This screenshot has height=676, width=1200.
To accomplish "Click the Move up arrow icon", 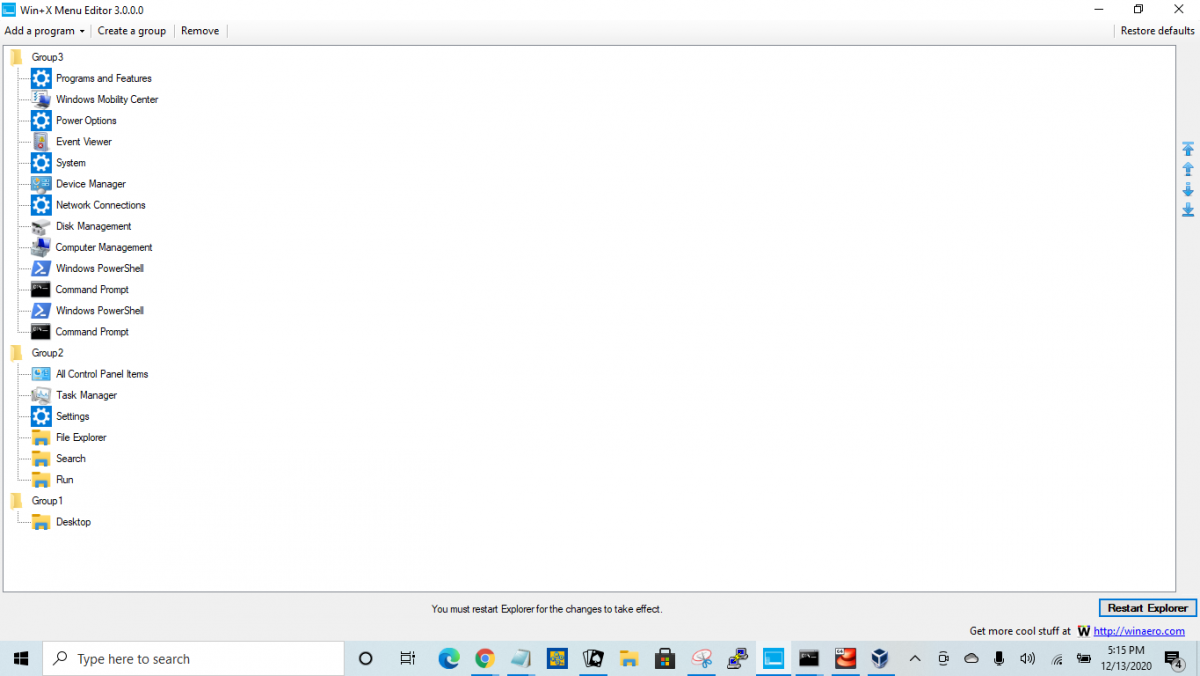I will click(x=1188, y=169).
